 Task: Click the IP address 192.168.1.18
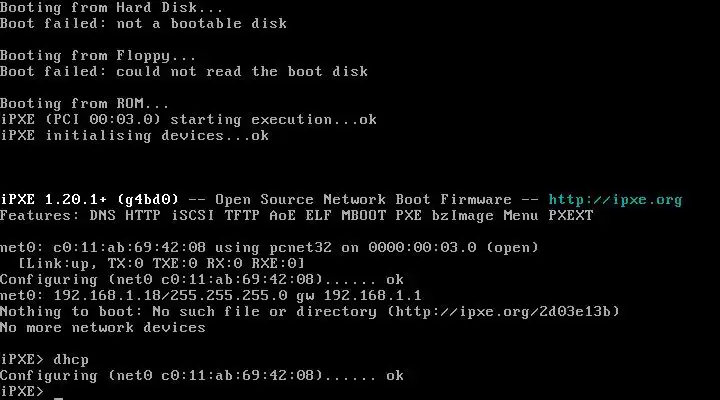(x=107, y=296)
